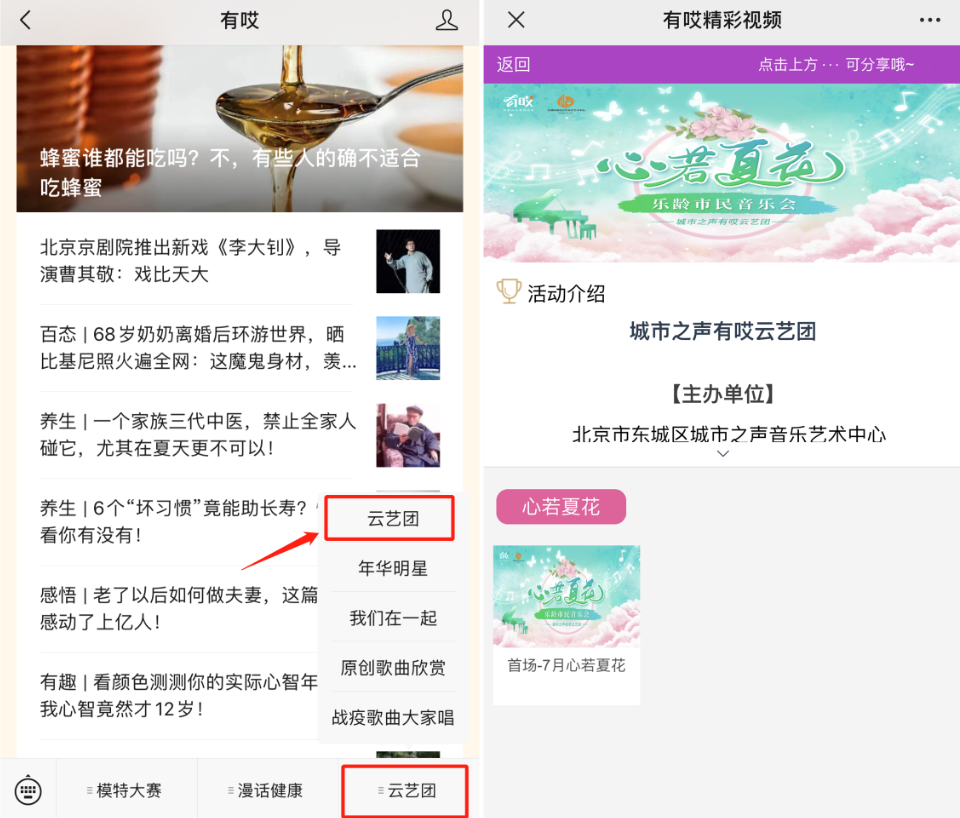Open the 北京京剧院《李大钊》 article

point(239,261)
